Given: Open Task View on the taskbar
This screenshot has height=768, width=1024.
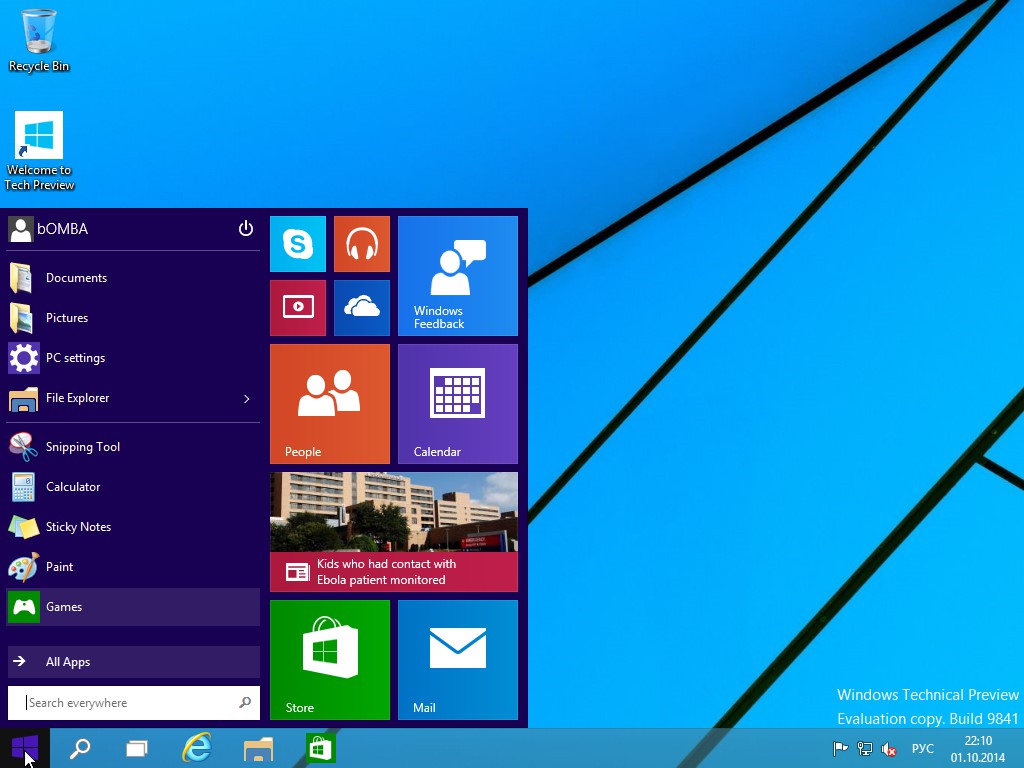Looking at the screenshot, I should pos(136,748).
